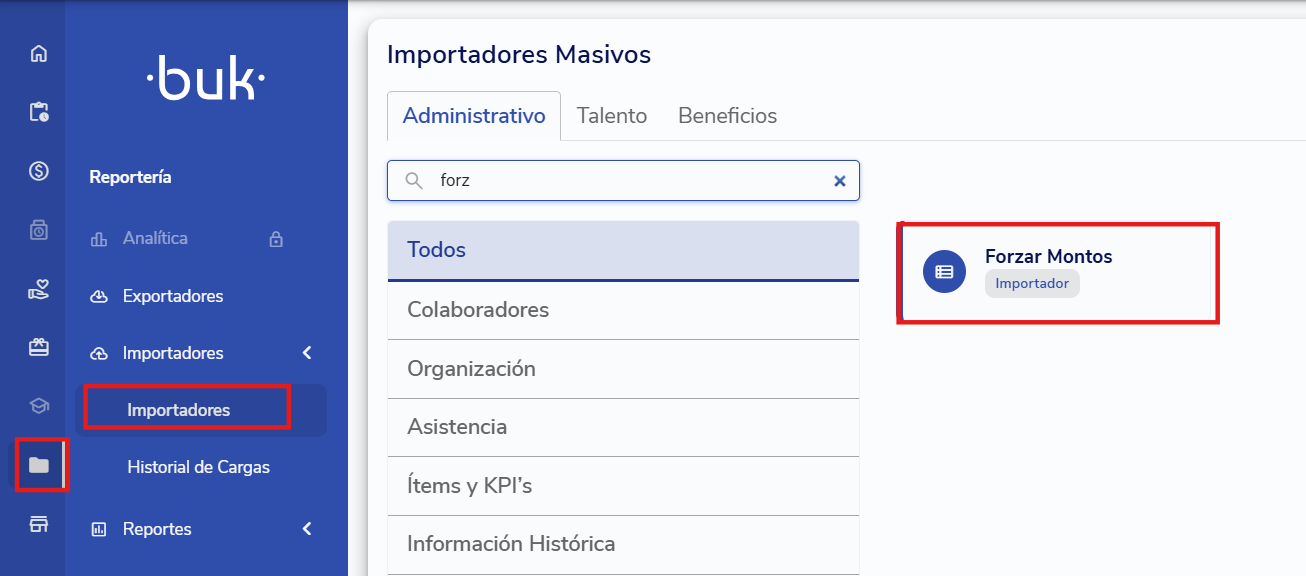
Task: Open the clipboard clock icon in rail
Action: [x=39, y=112]
